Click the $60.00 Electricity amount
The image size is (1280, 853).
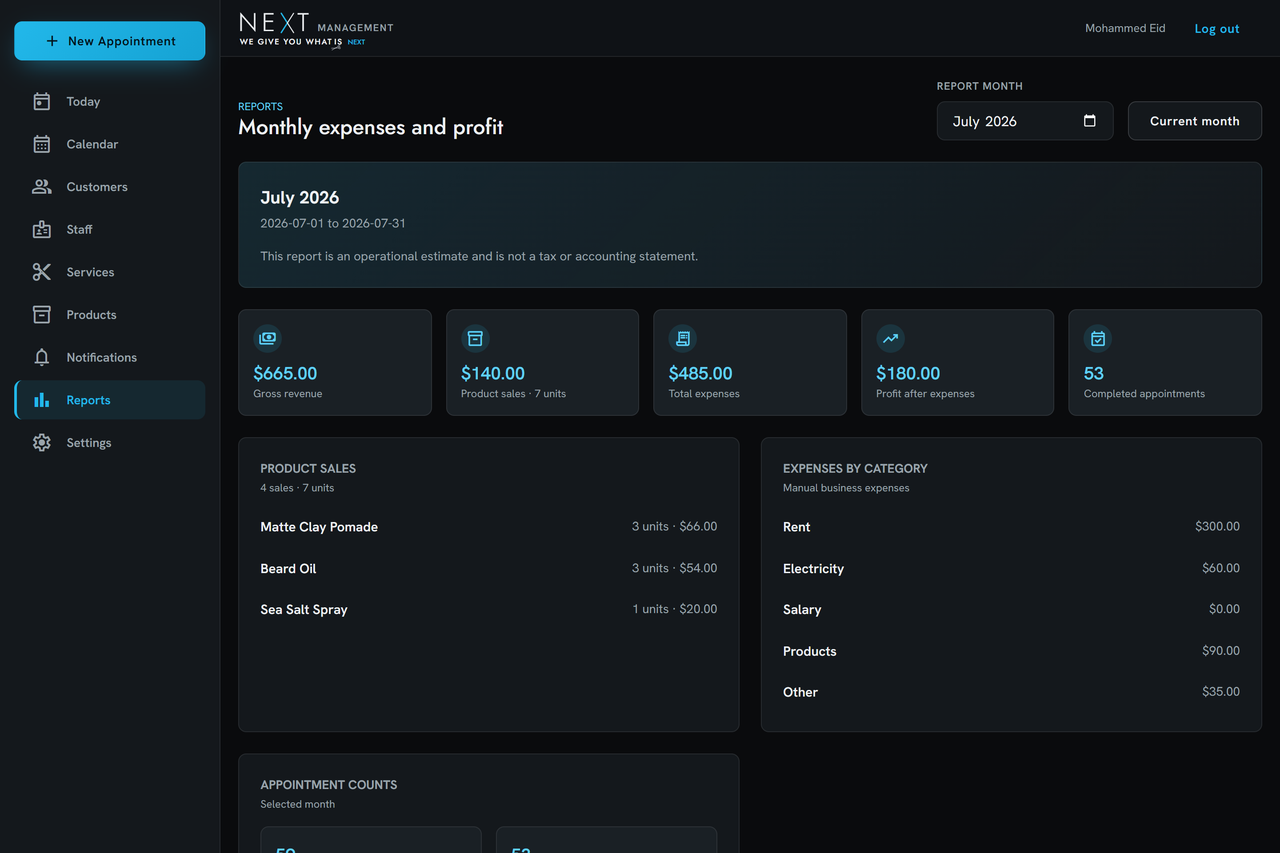(x=1221, y=567)
